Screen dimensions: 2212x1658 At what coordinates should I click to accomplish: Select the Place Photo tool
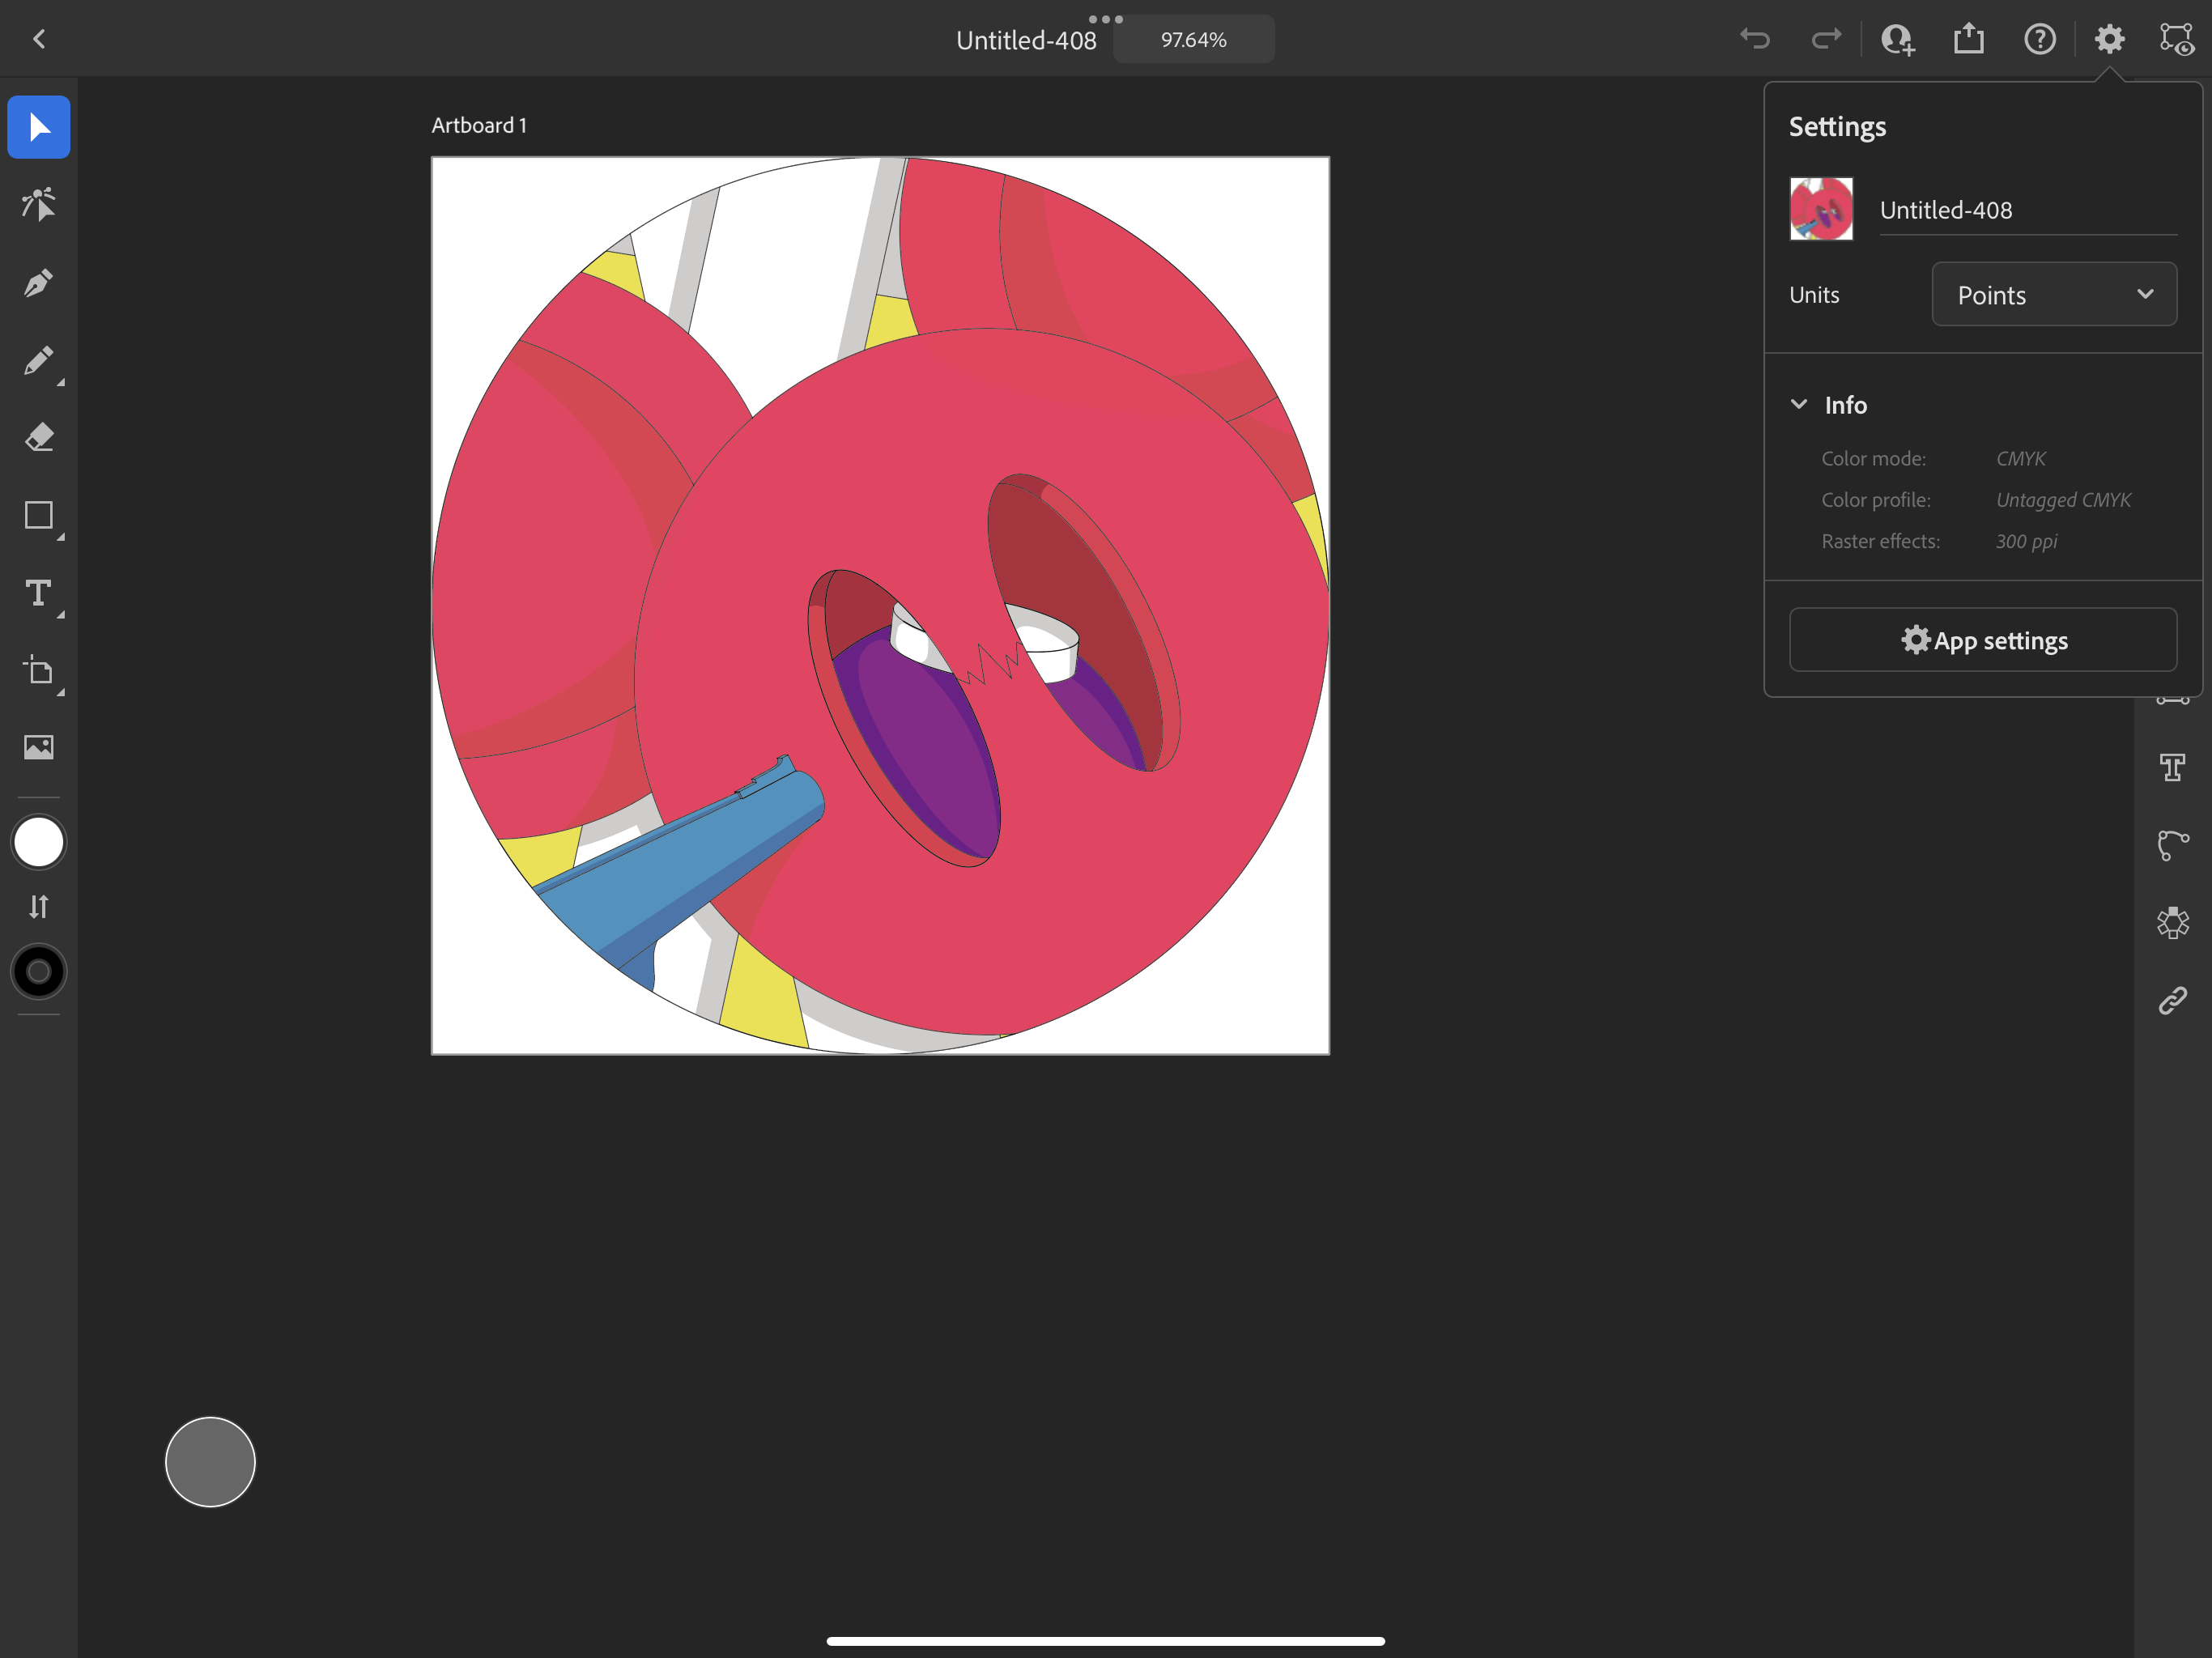point(38,746)
